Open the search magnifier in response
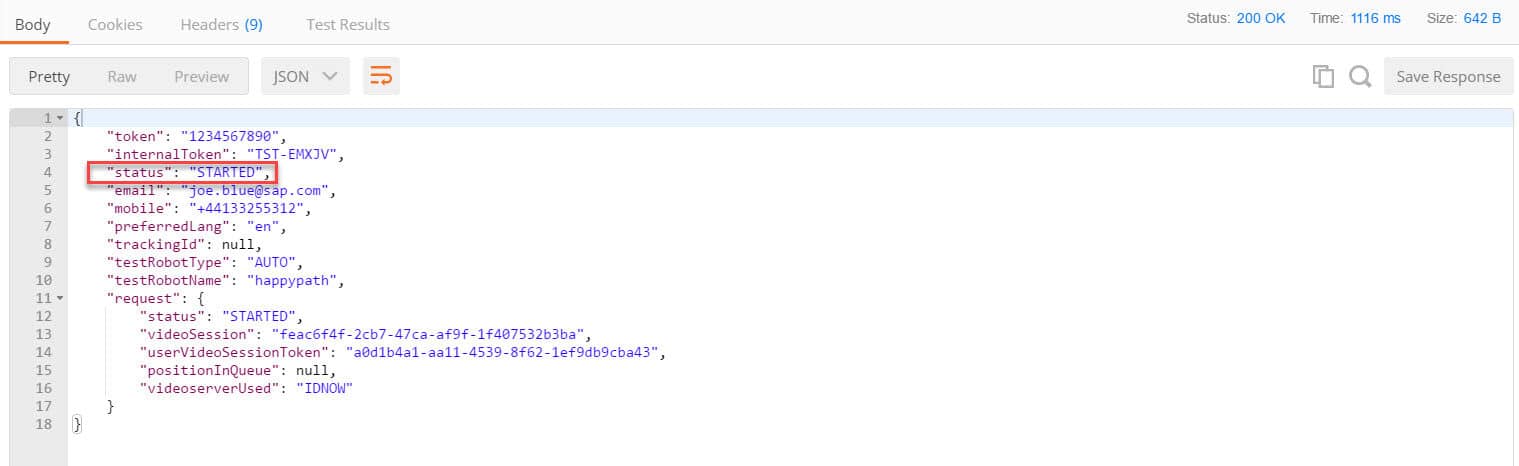Screen dimensions: 1519x466 (1359, 77)
